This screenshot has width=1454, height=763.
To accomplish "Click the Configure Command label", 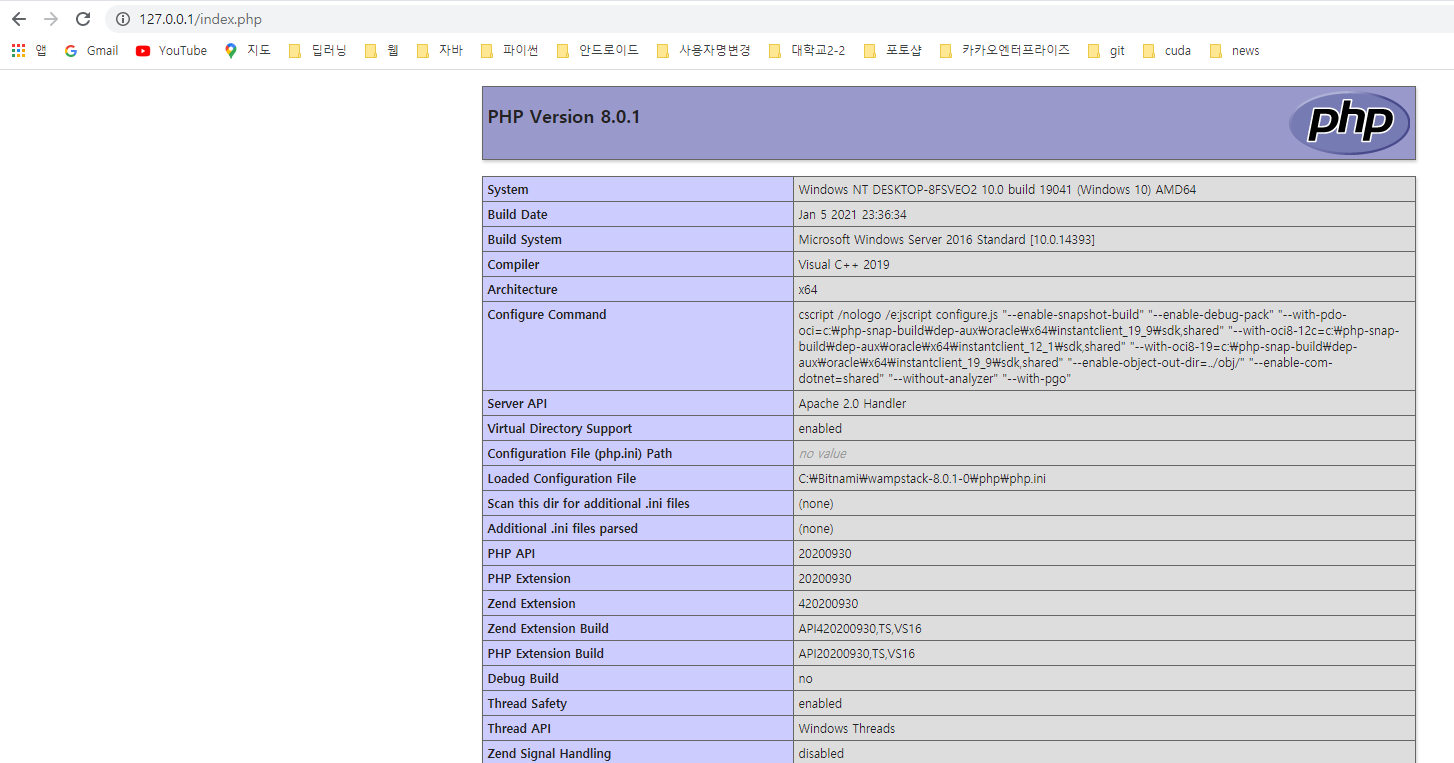I will 547,315.
